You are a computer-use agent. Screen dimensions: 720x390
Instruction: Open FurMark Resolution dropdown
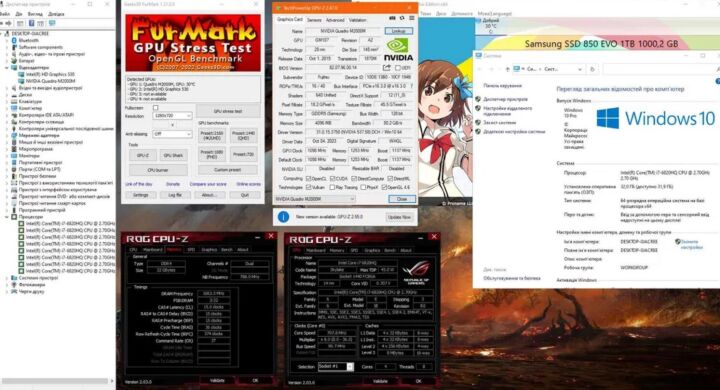(172, 116)
